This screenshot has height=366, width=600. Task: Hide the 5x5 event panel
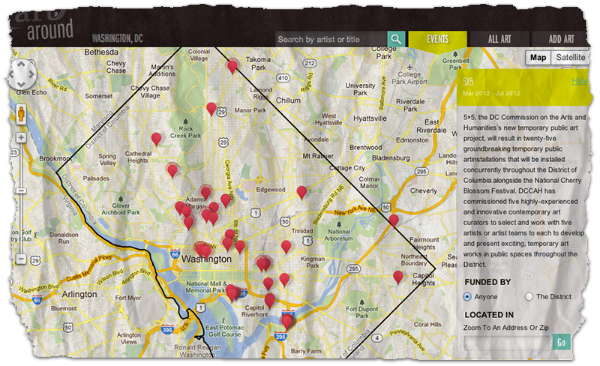[578, 81]
